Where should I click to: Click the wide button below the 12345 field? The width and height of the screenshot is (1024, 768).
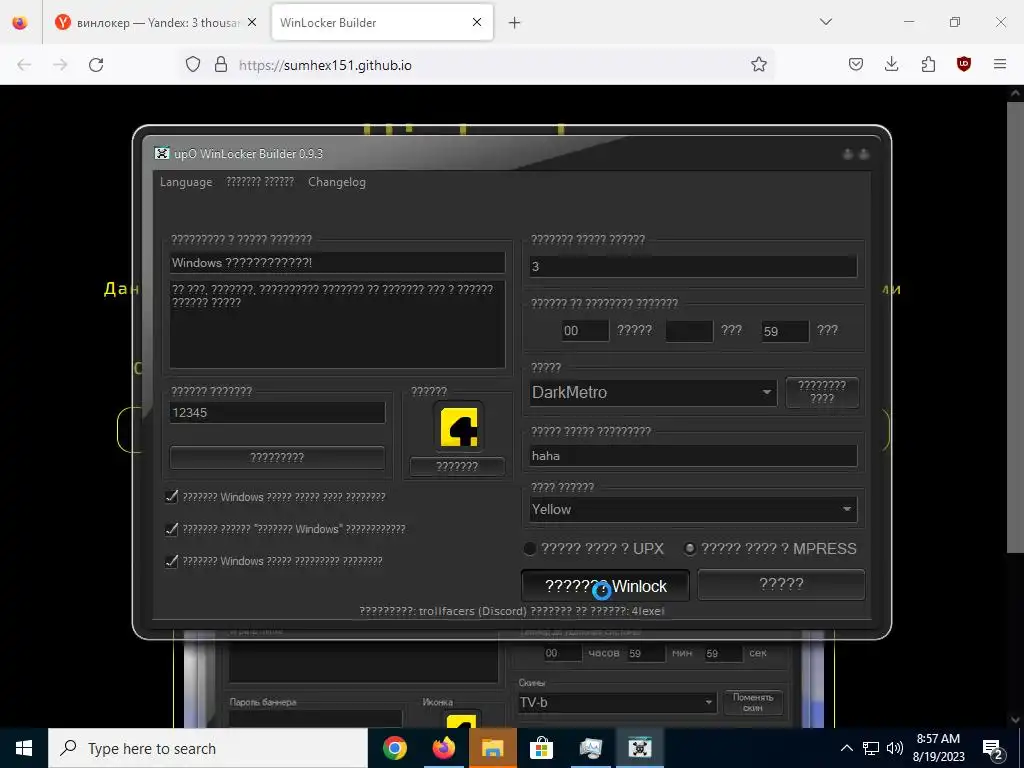[277, 458]
